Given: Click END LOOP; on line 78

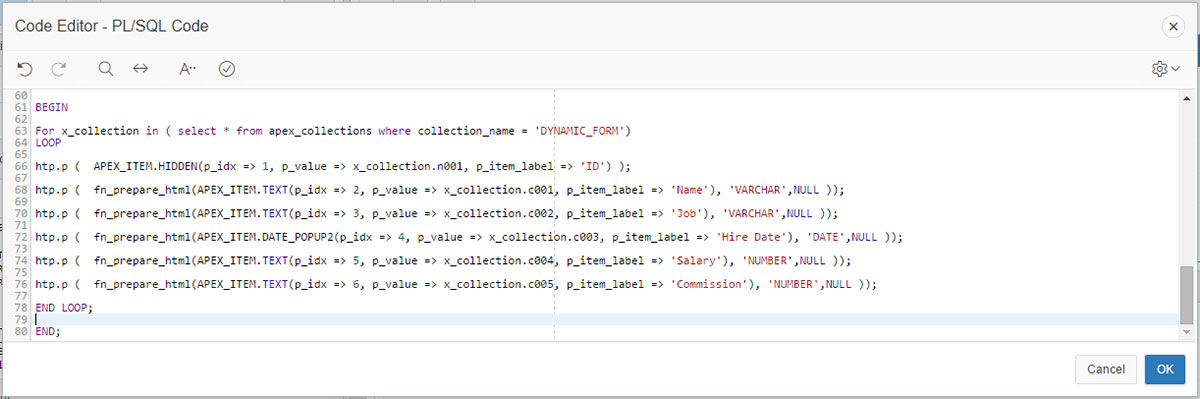Looking at the screenshot, I should (64, 308).
